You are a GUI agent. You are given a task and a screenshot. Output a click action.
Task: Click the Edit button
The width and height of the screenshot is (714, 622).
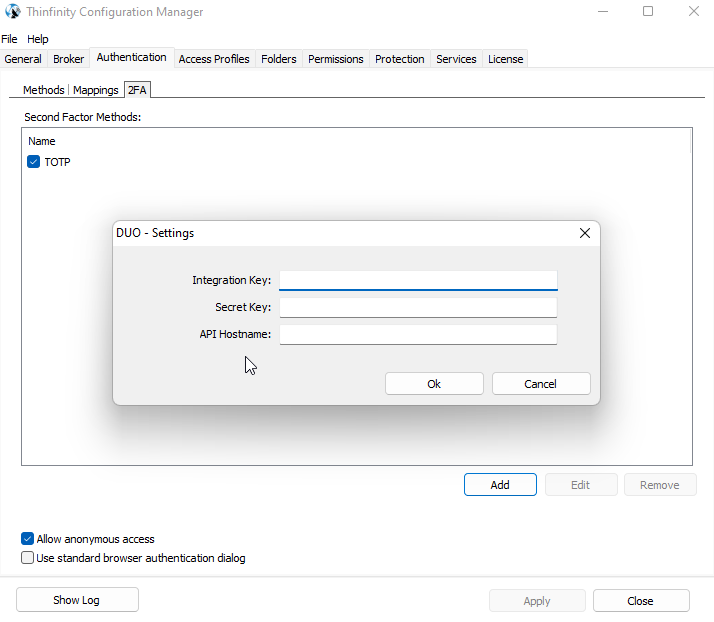581,484
